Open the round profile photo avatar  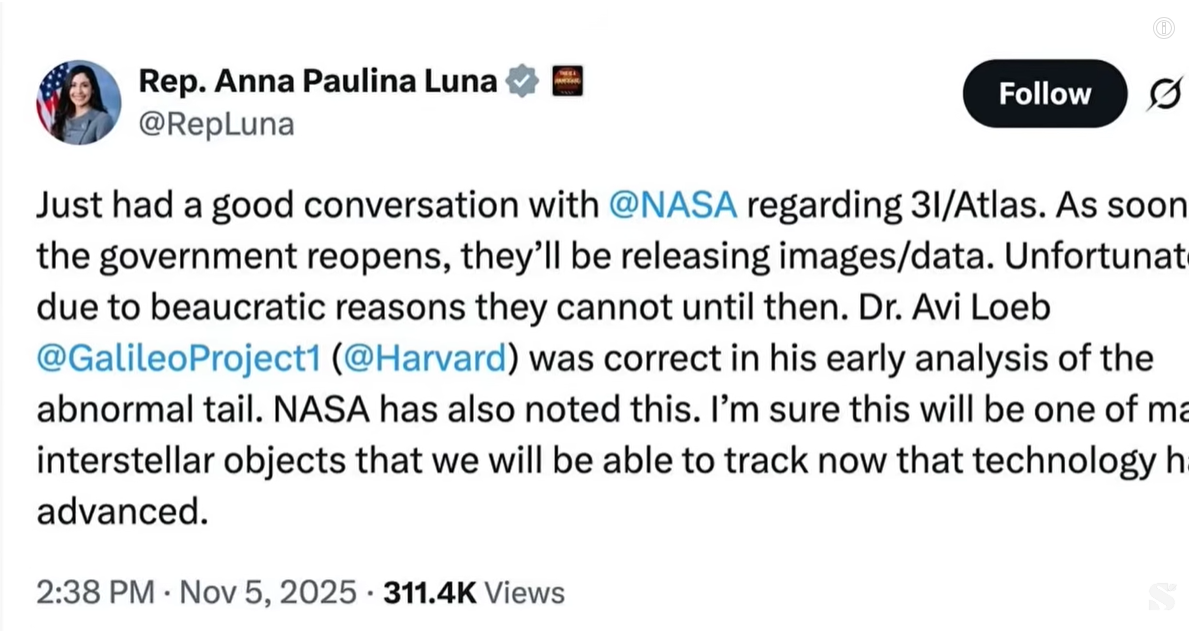pyautogui.click(x=79, y=102)
